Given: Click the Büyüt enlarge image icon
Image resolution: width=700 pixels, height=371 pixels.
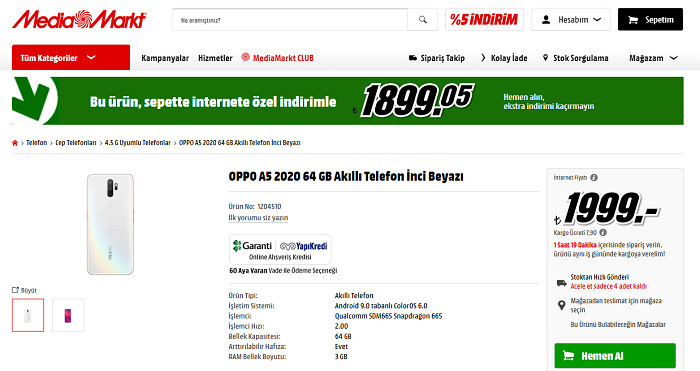Looking at the screenshot, I should pos(16,290).
